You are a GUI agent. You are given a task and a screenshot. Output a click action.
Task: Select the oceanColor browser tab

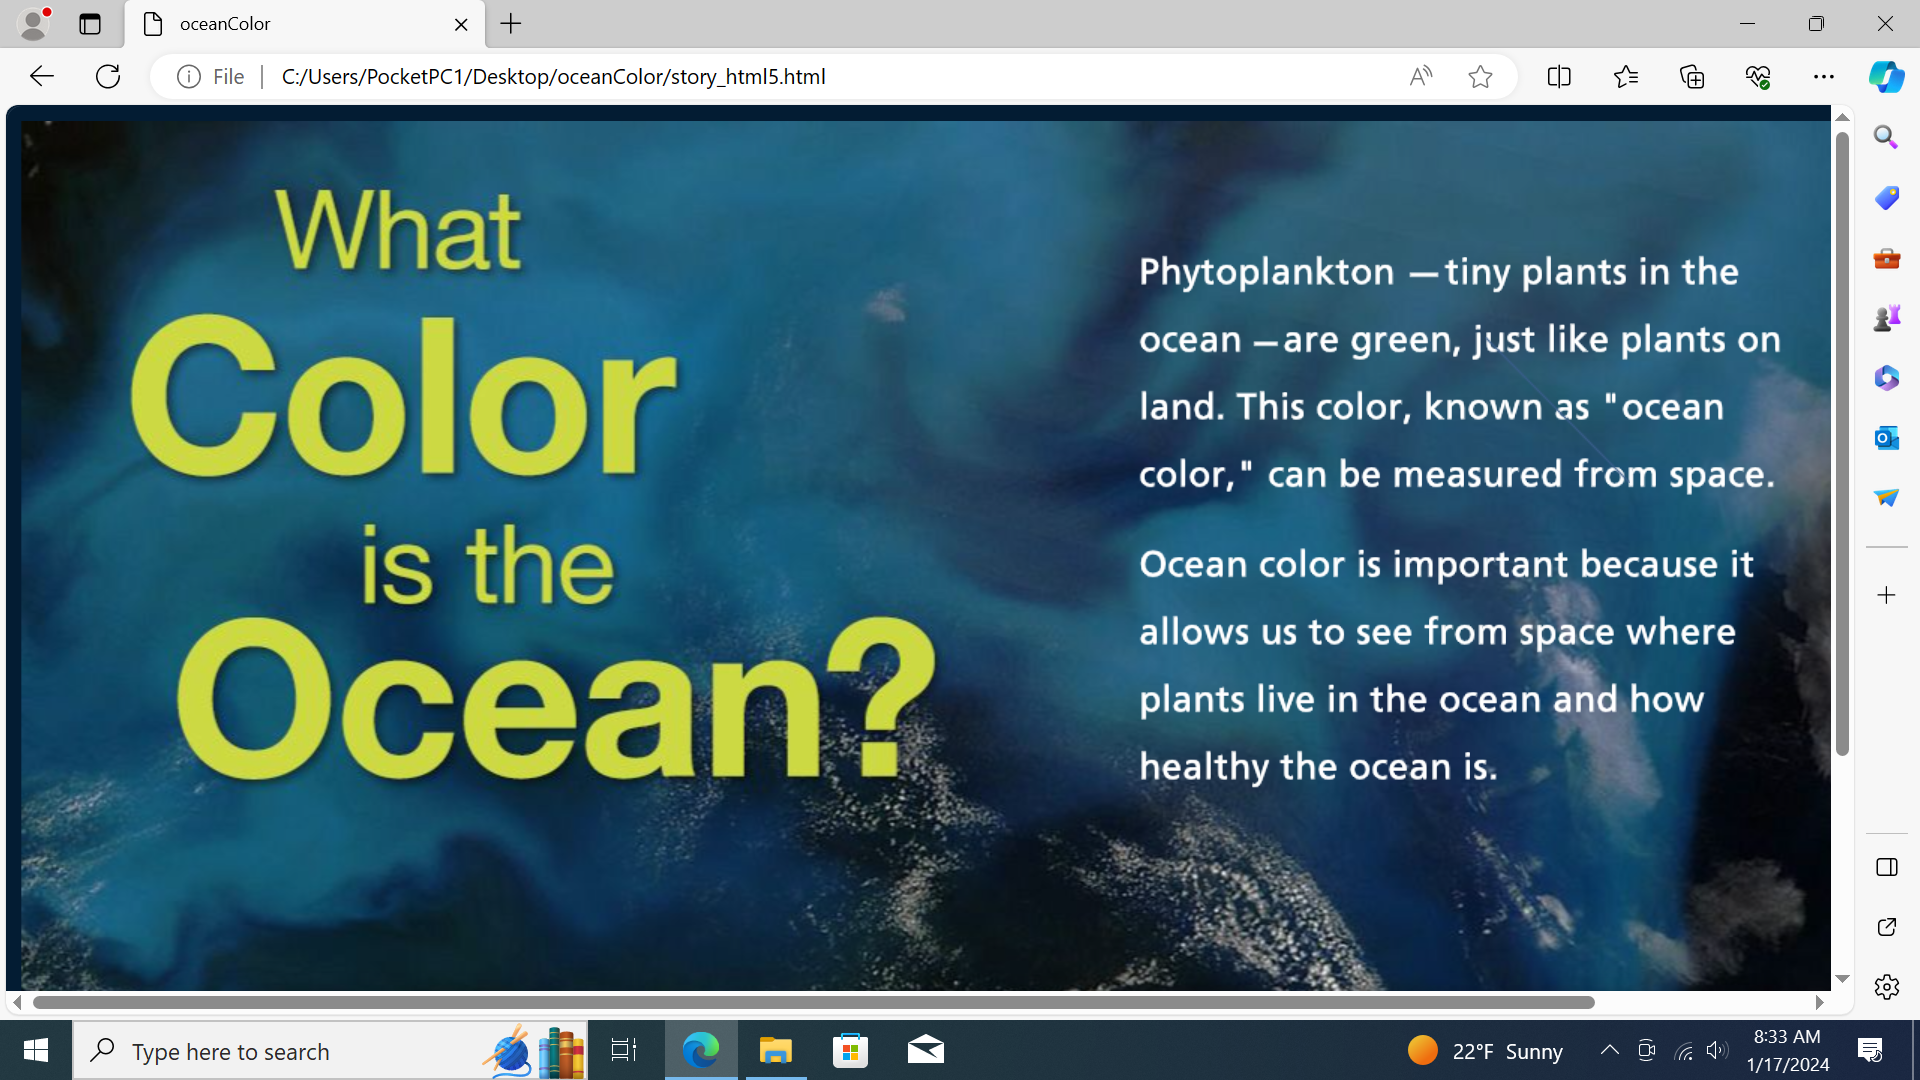[x=305, y=24]
